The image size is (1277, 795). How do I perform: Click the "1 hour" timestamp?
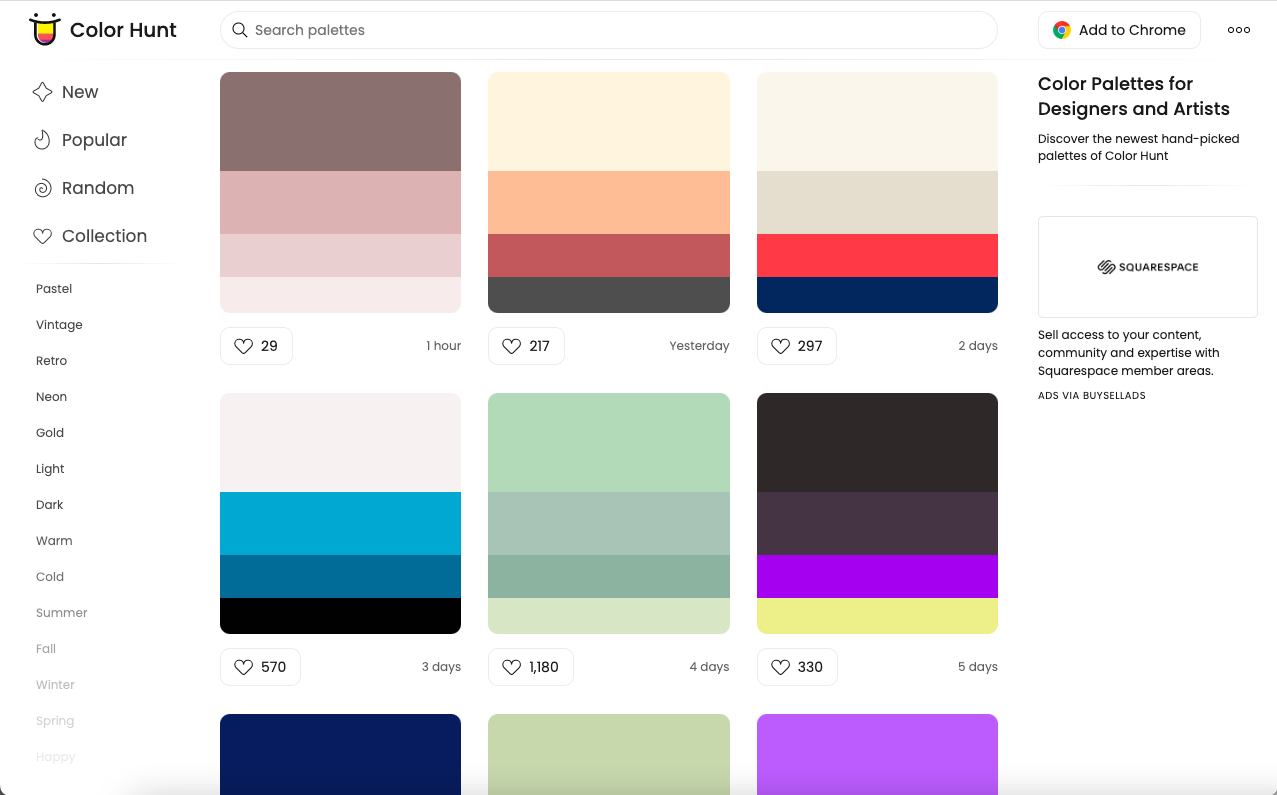(444, 346)
